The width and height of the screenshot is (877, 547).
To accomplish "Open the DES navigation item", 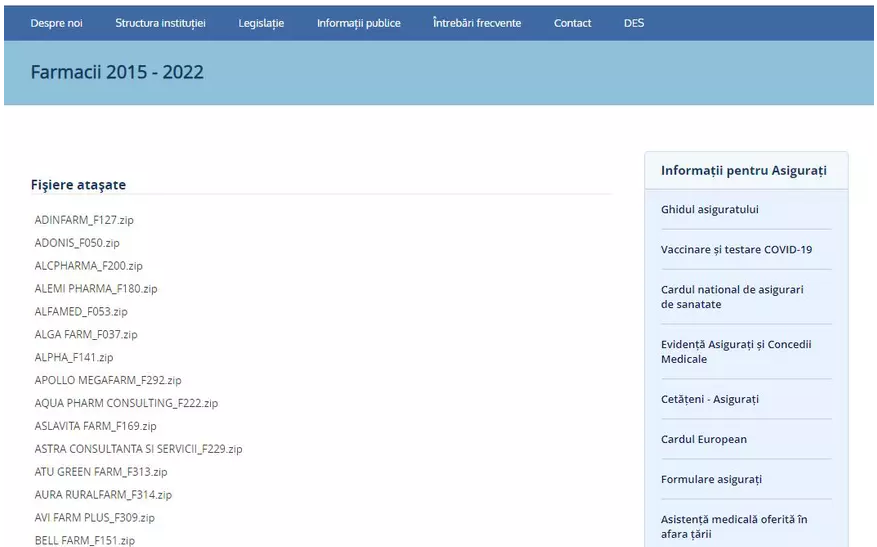I will click(634, 23).
